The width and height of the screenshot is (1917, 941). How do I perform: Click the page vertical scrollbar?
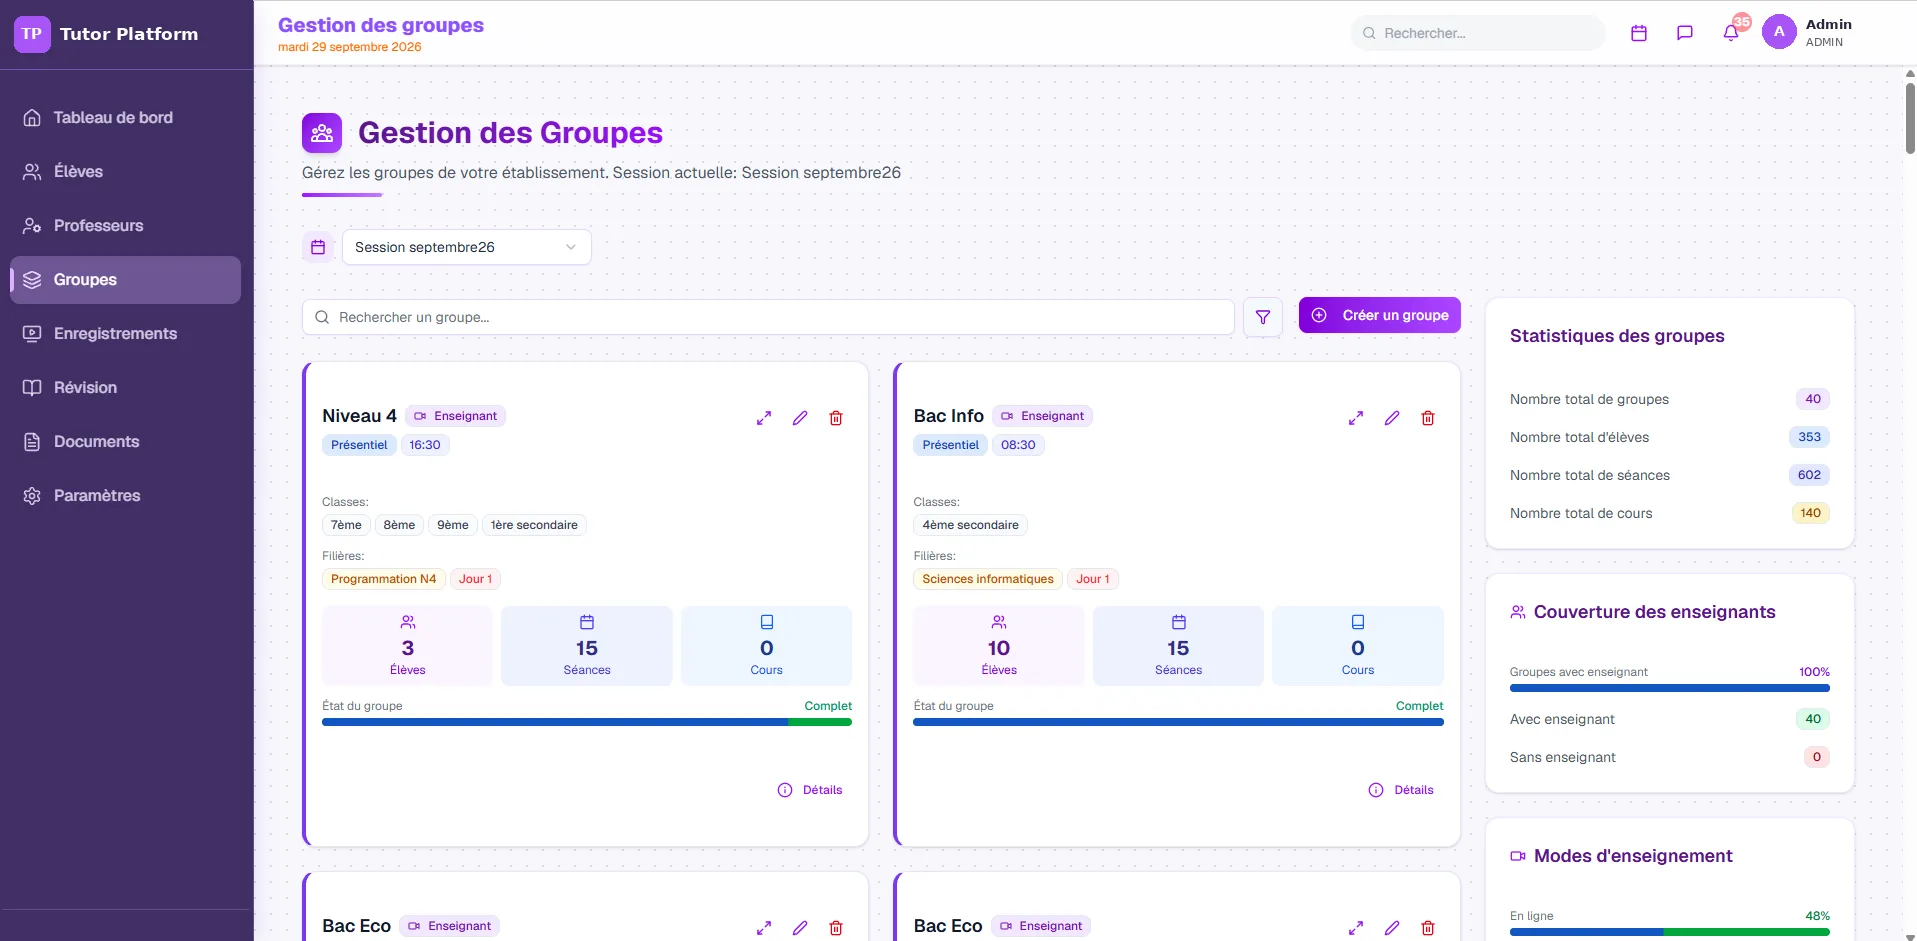[x=1909, y=118]
